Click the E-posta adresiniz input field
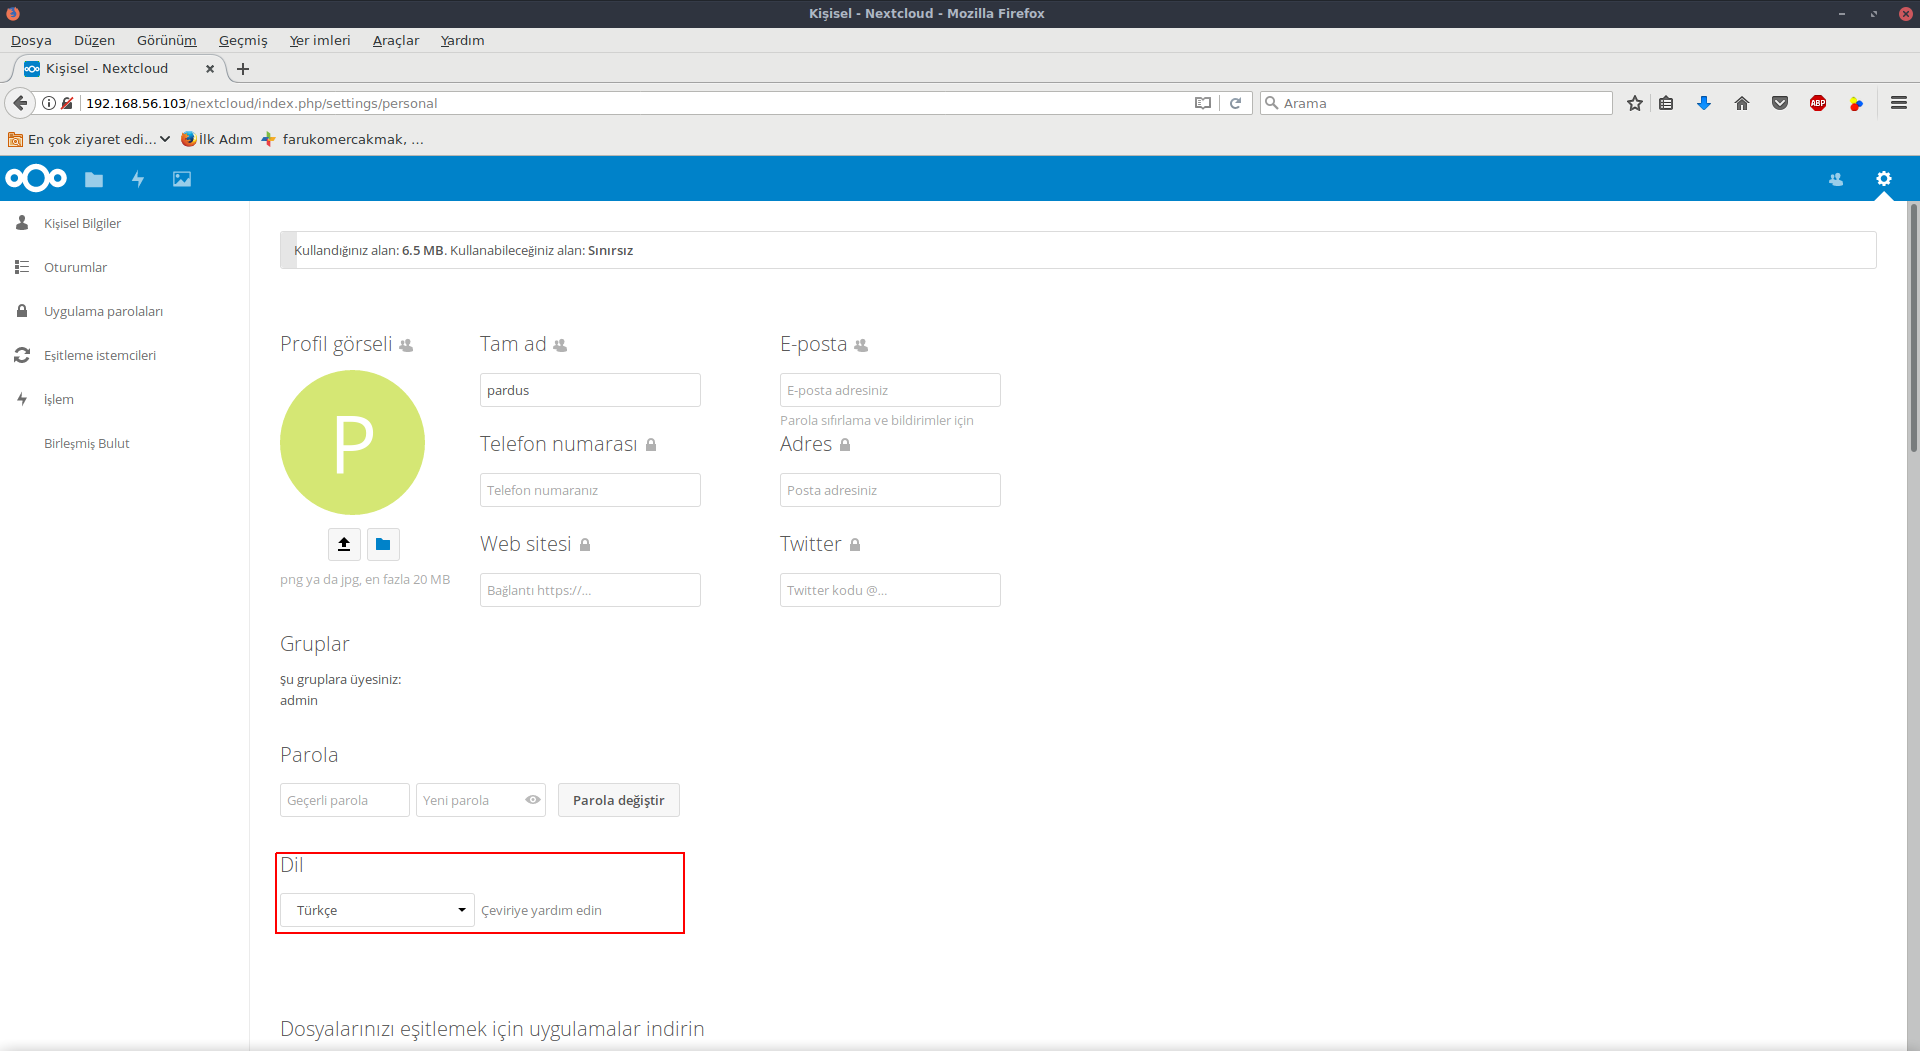 pos(890,390)
